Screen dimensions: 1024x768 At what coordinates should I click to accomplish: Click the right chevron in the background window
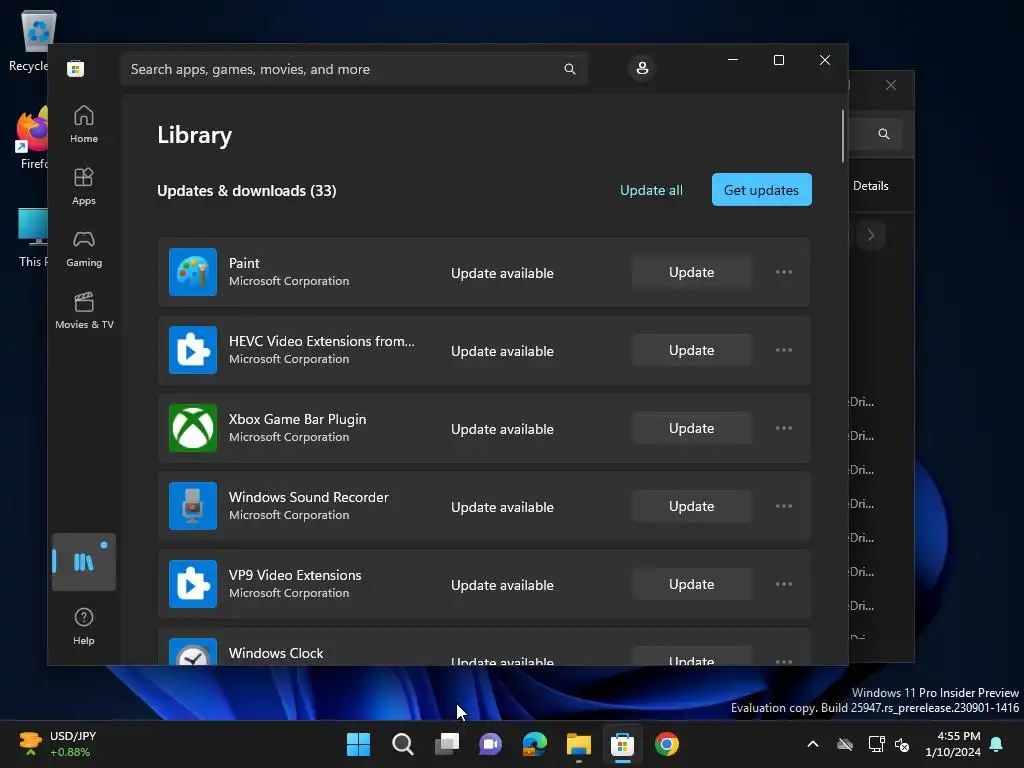point(871,235)
